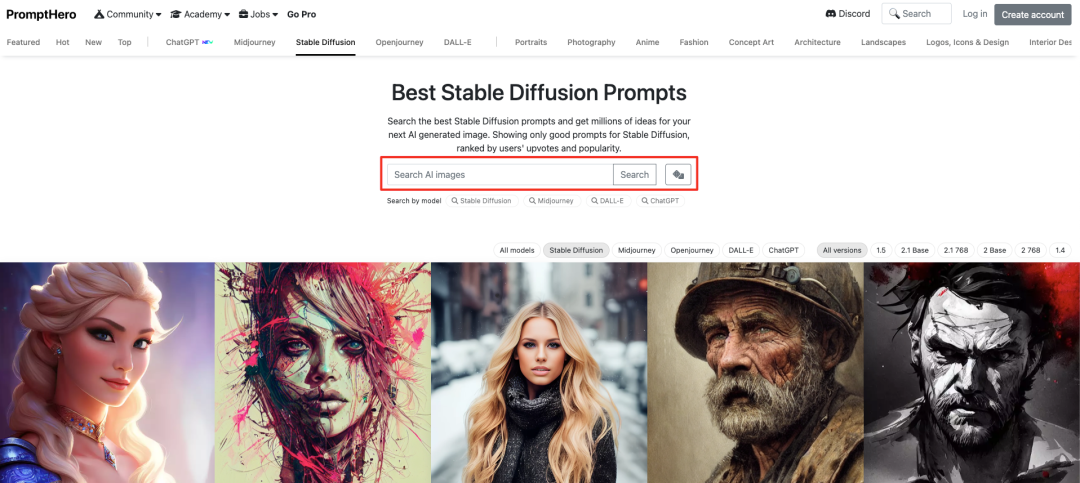
Task: Click the Create account button
Action: [x=1033, y=14]
